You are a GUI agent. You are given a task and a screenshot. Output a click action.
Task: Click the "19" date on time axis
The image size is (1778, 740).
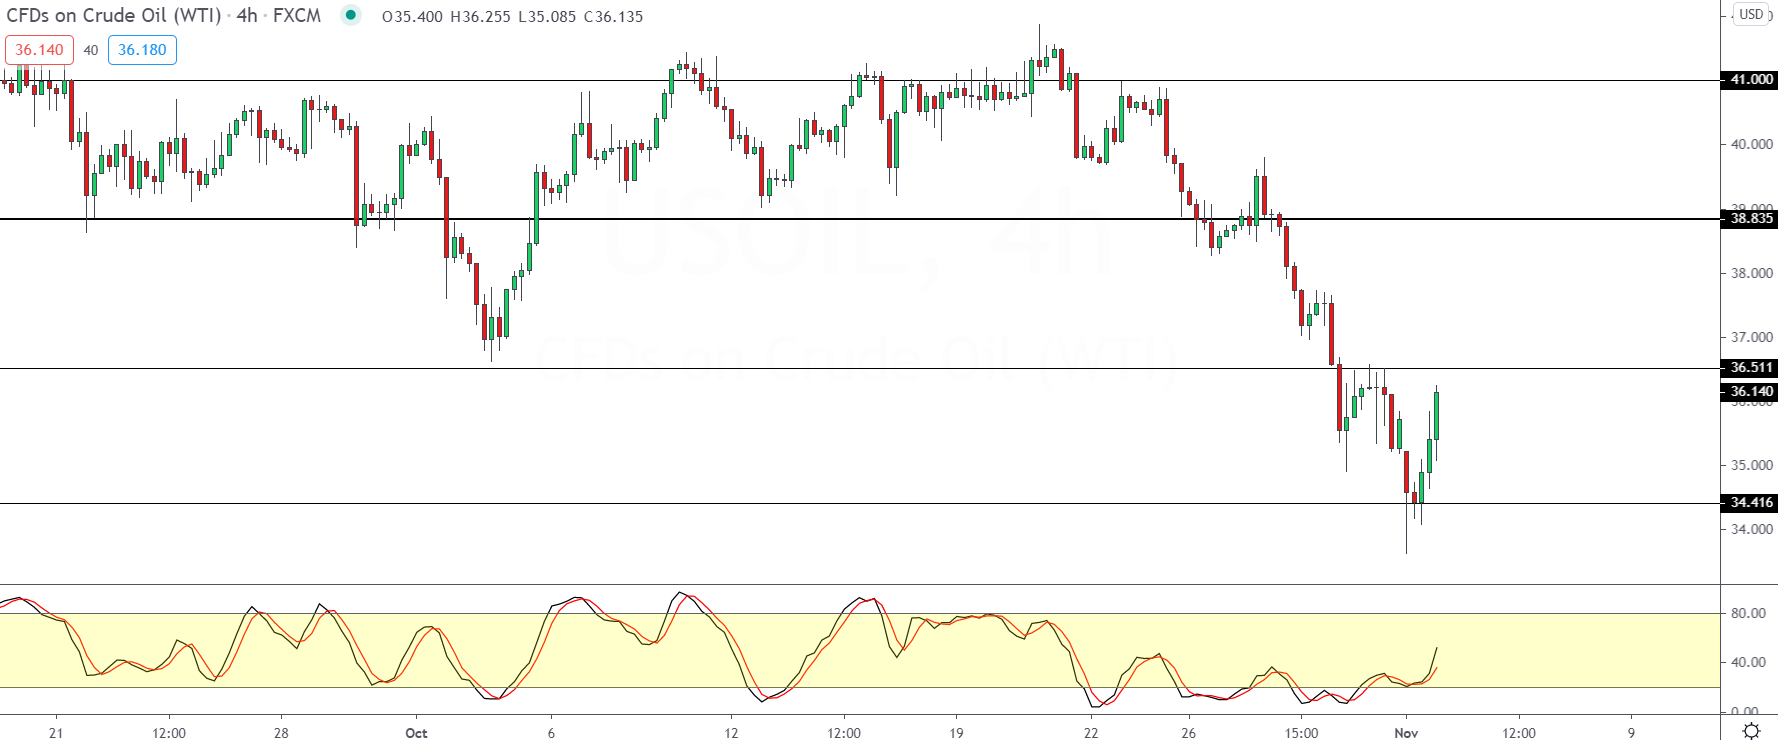pyautogui.click(x=956, y=733)
